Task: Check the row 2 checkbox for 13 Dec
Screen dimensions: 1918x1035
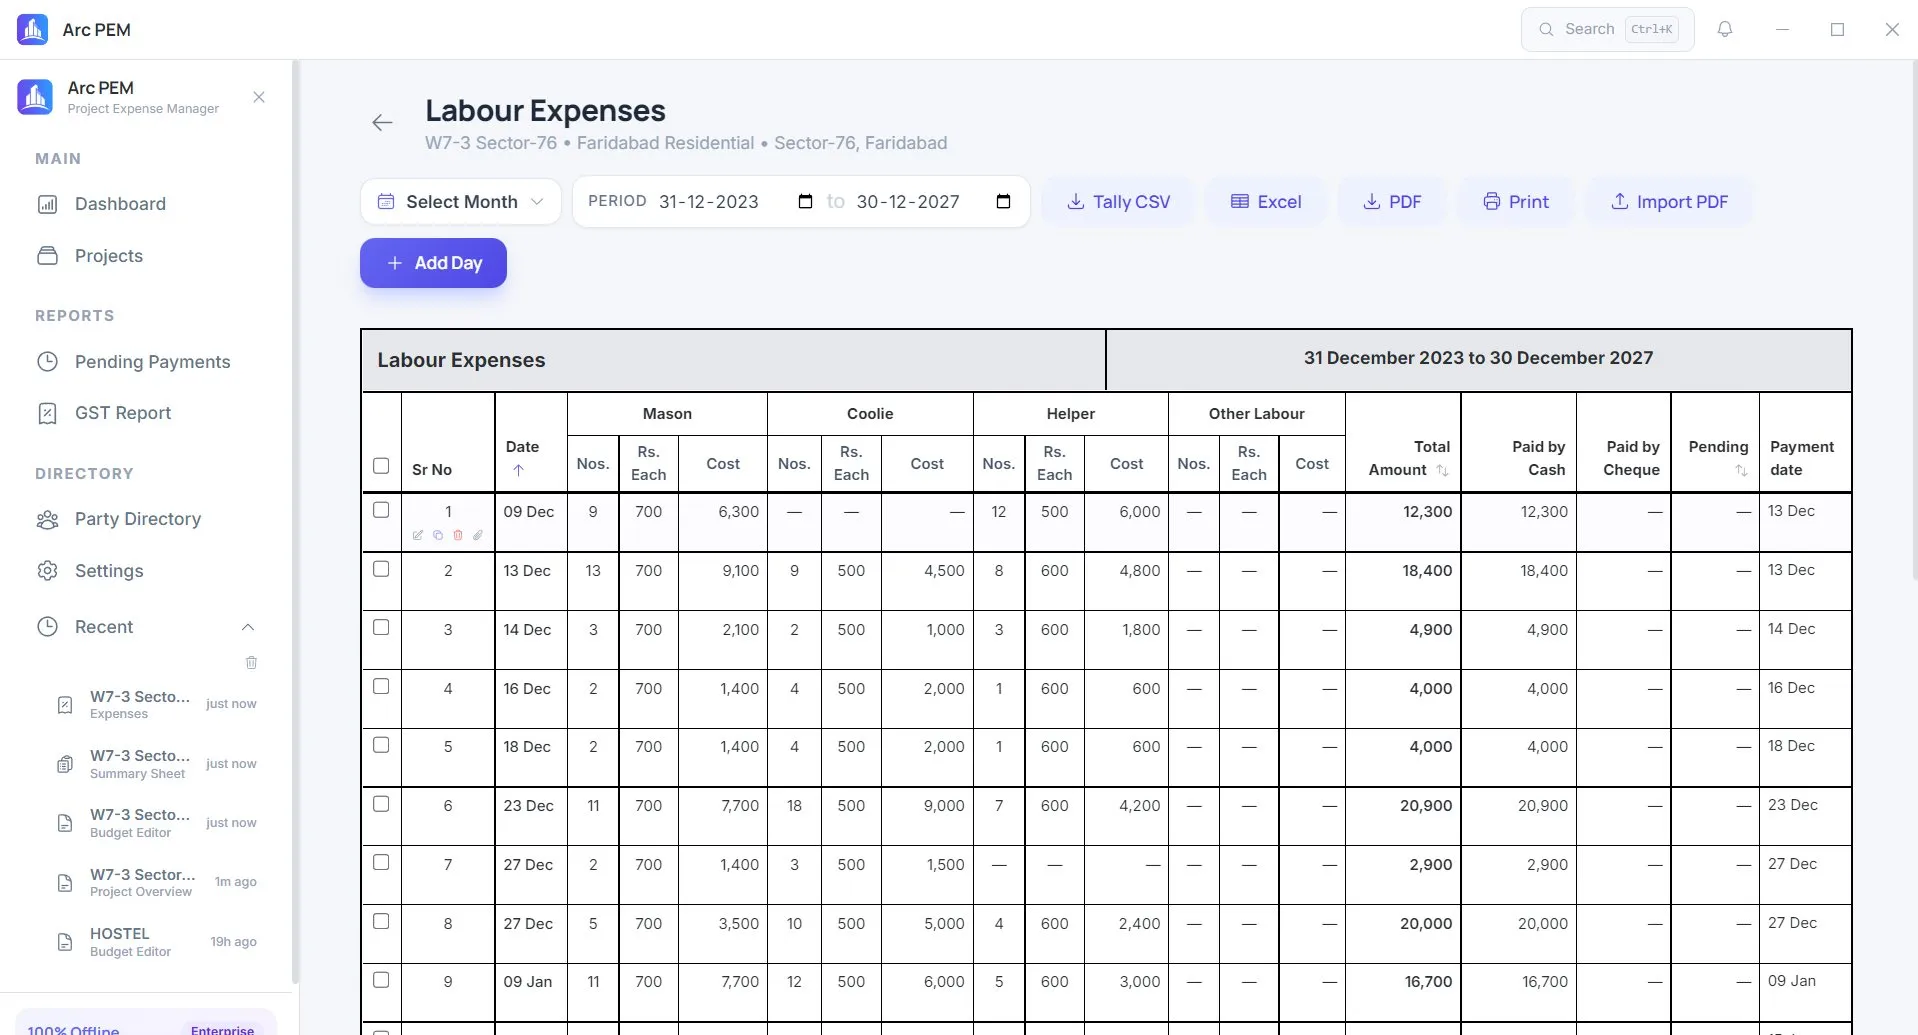Action: point(381,569)
